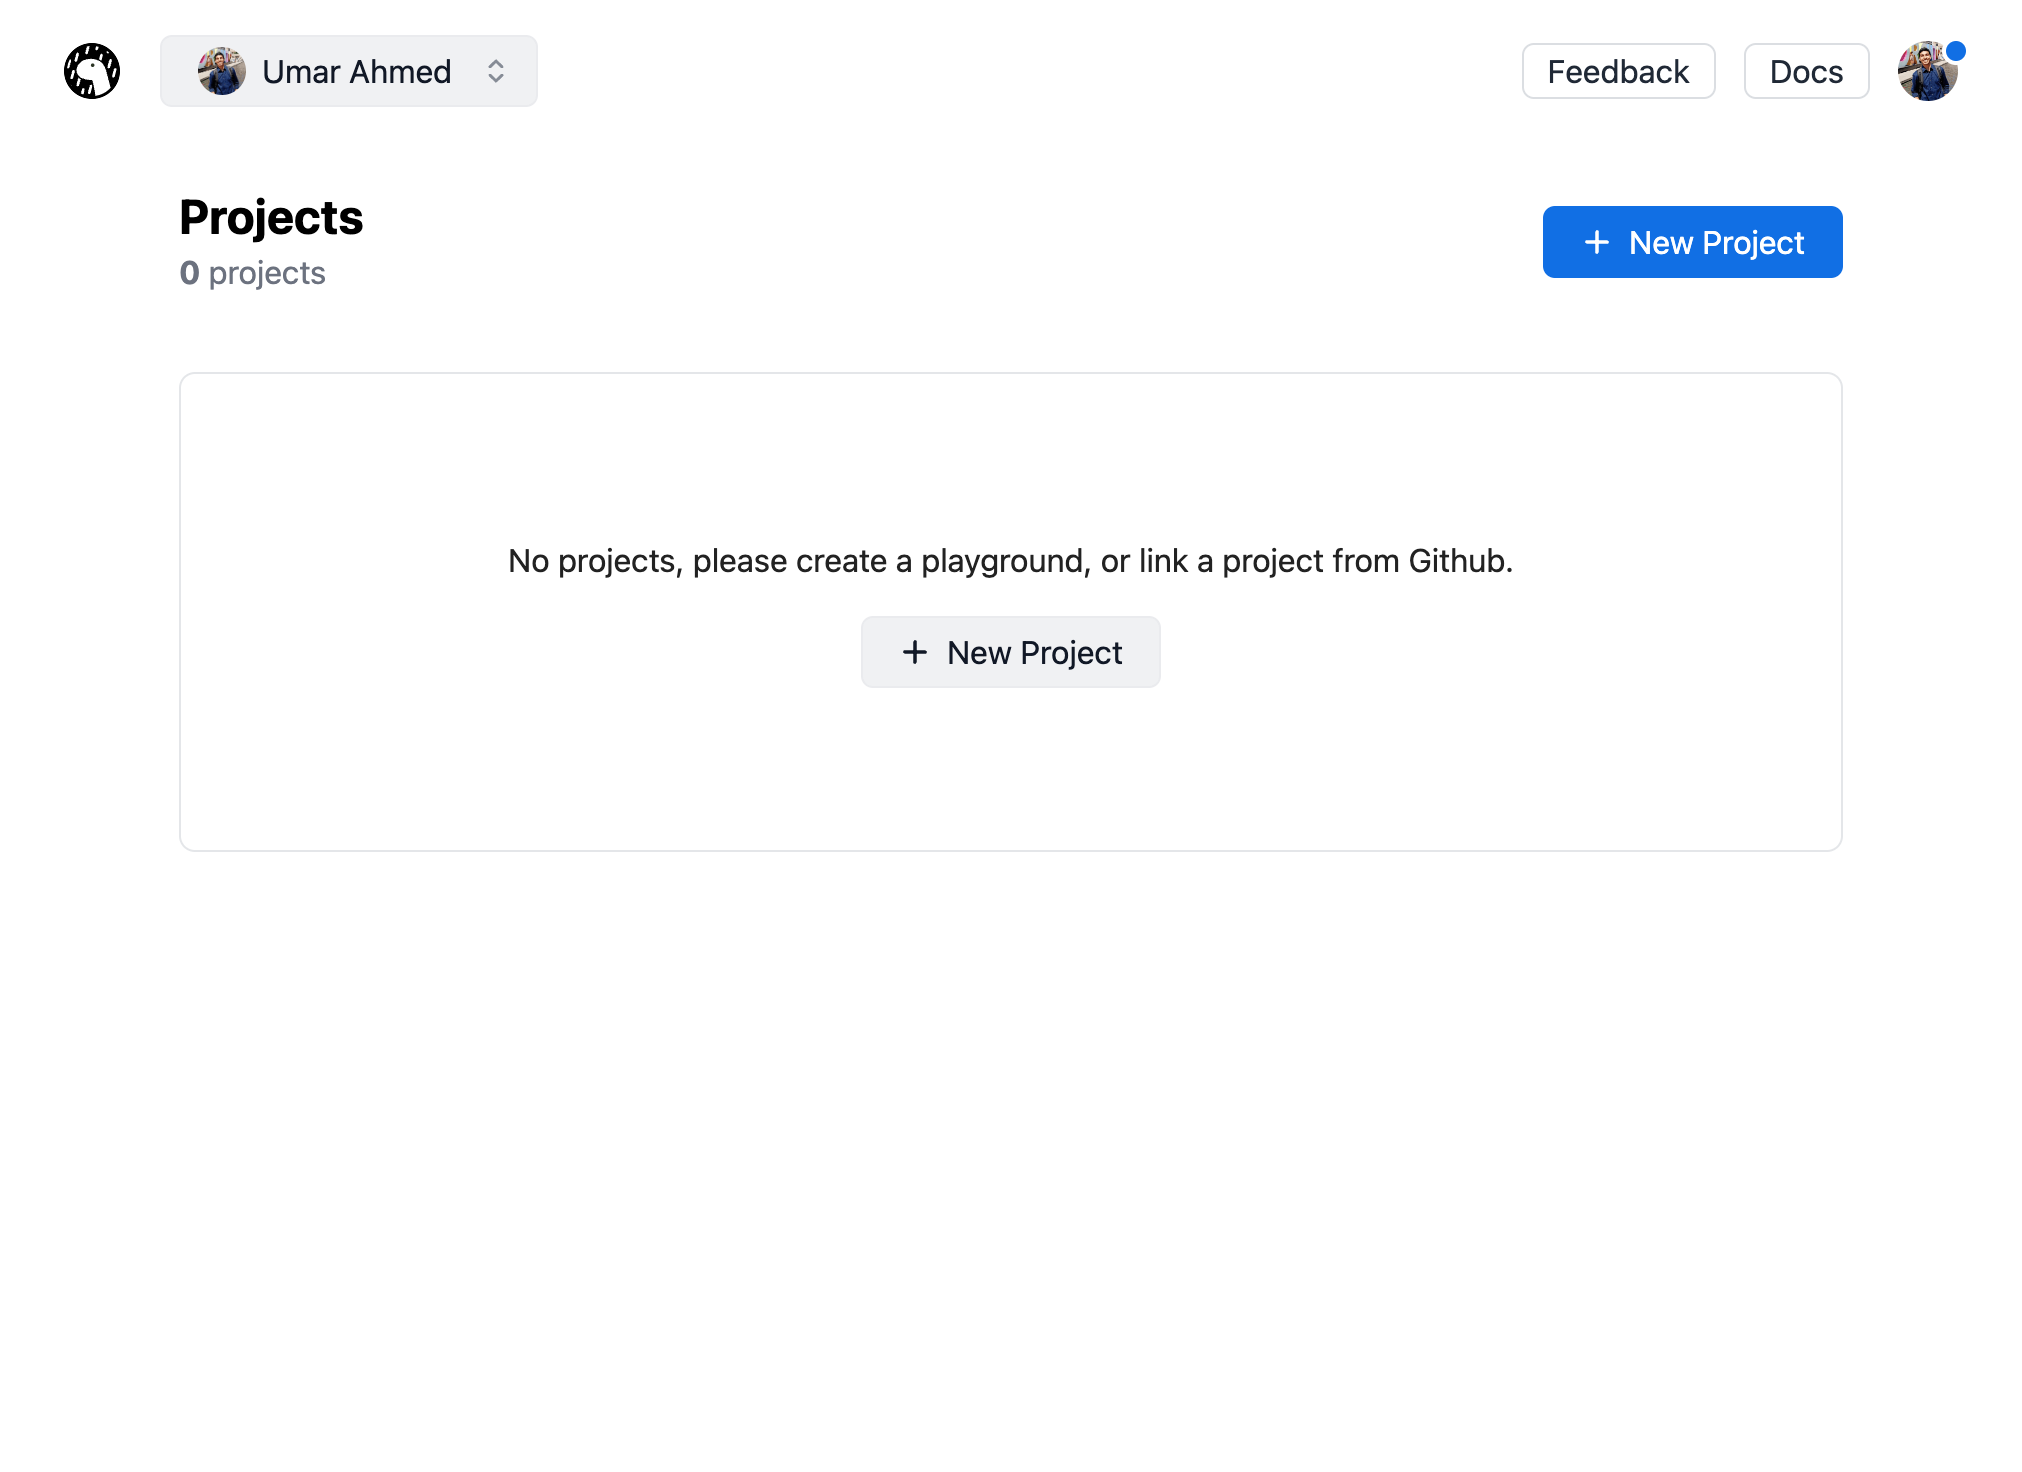Click New Project inside the empty projects panel

coord(1010,652)
